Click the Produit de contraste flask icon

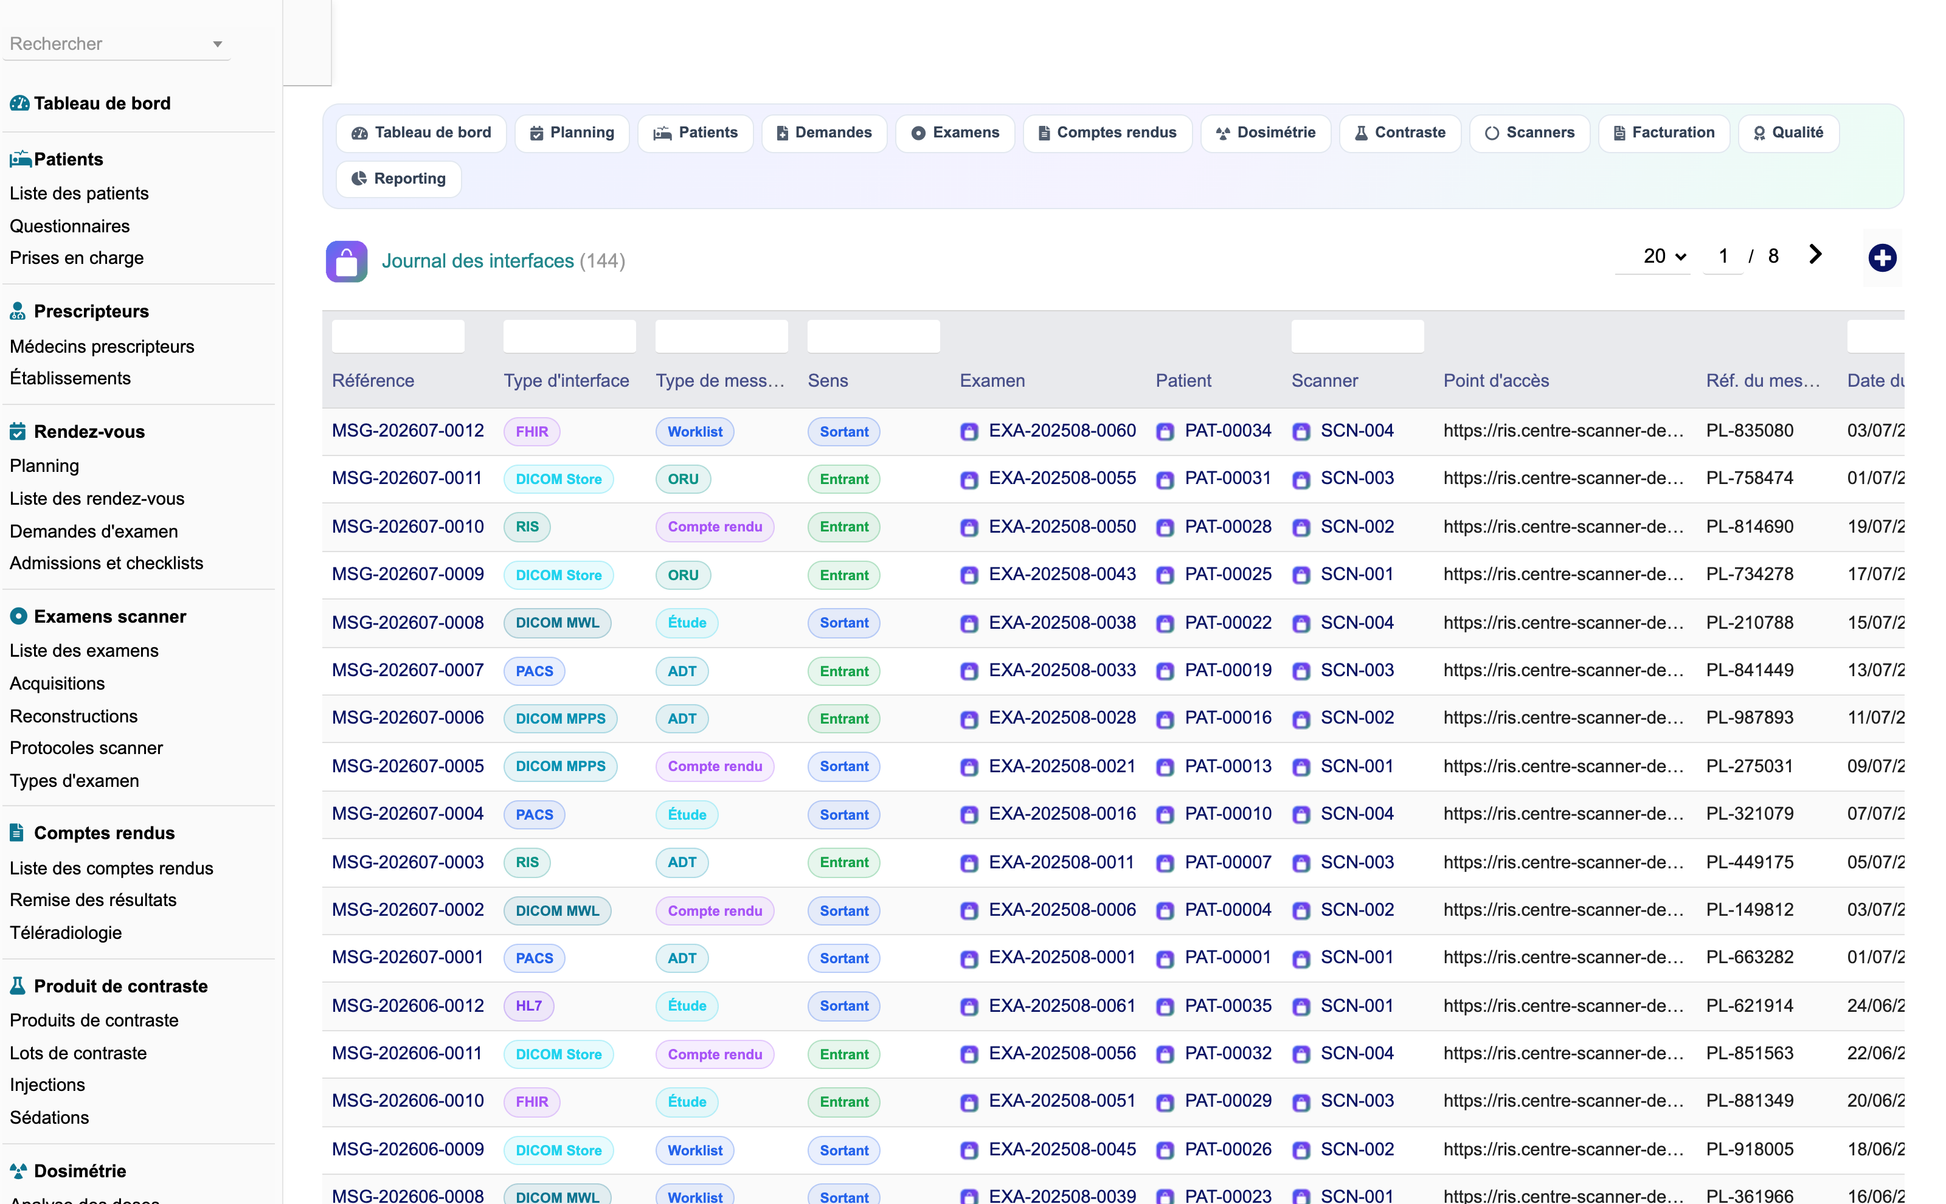tap(18, 986)
